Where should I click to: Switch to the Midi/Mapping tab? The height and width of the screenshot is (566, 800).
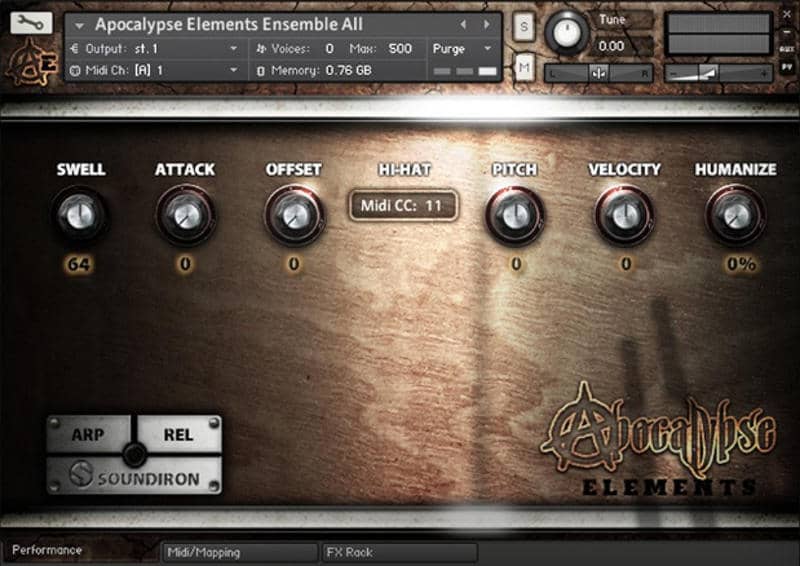(240, 551)
